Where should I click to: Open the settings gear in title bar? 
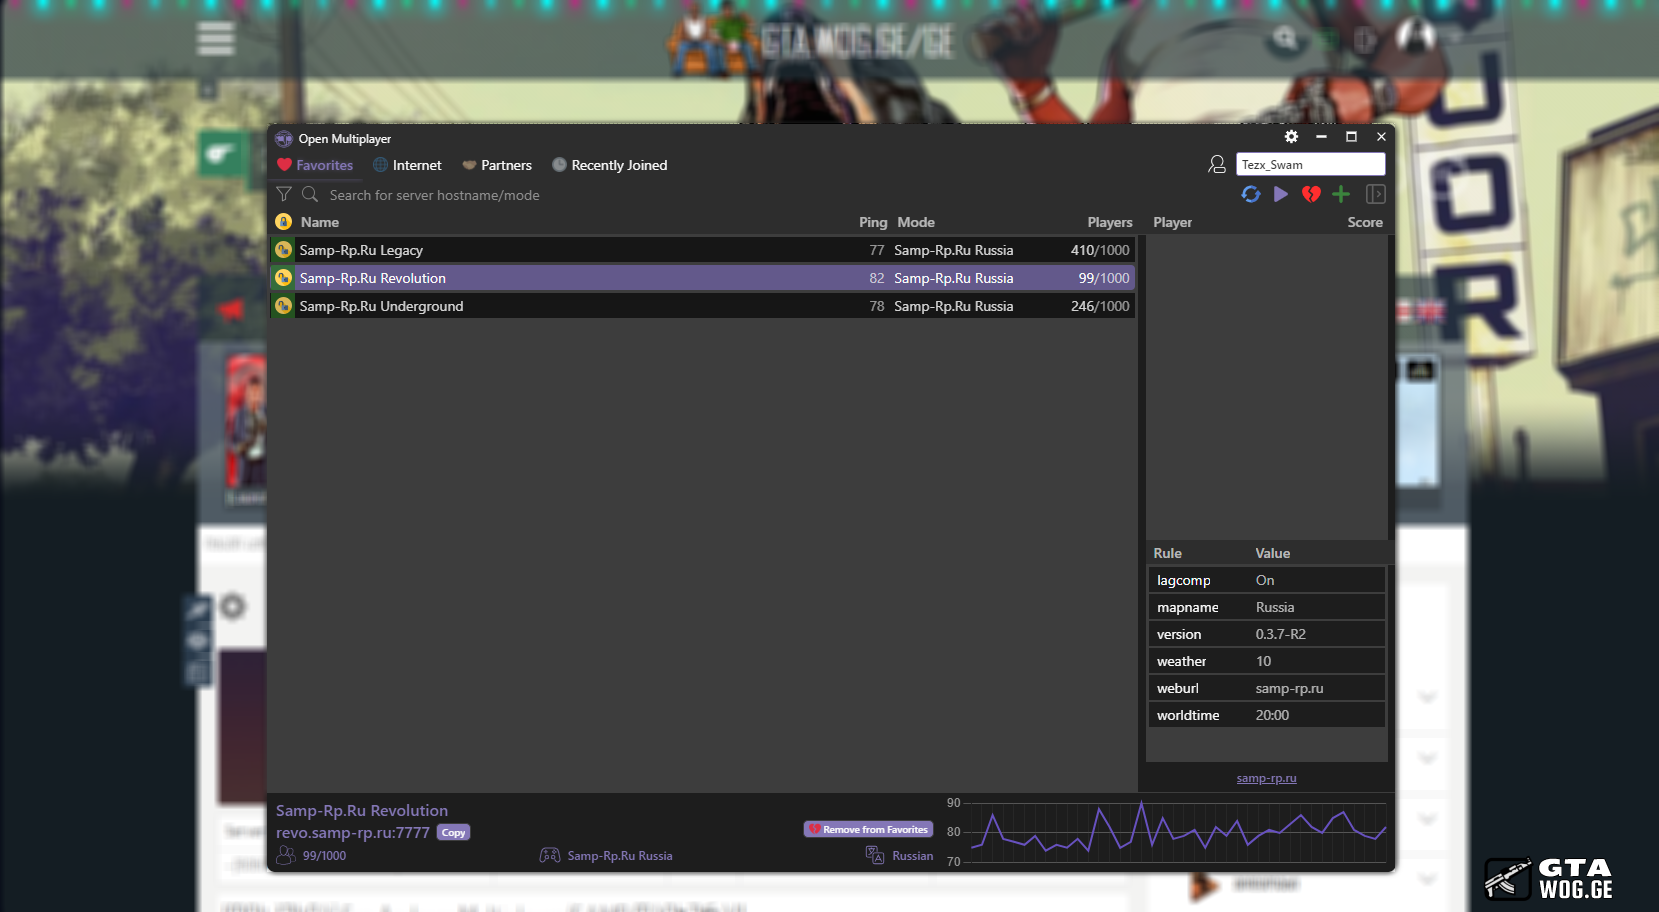coord(1291,137)
